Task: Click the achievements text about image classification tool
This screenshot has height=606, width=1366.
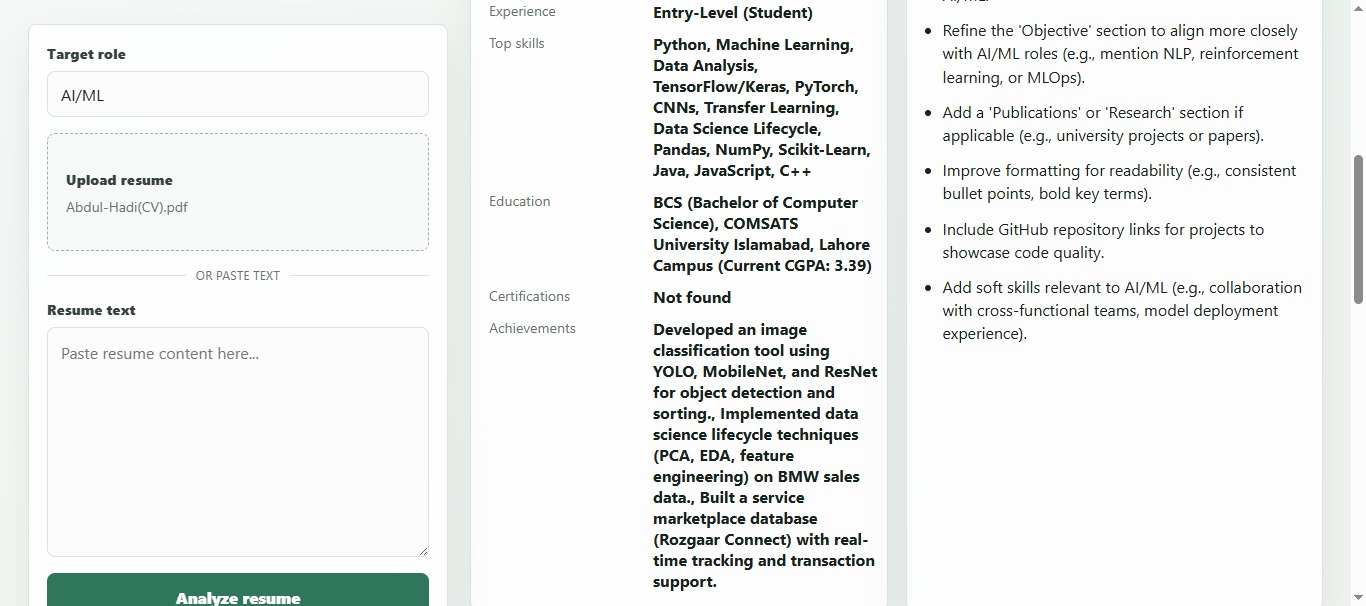Action: 765,455
